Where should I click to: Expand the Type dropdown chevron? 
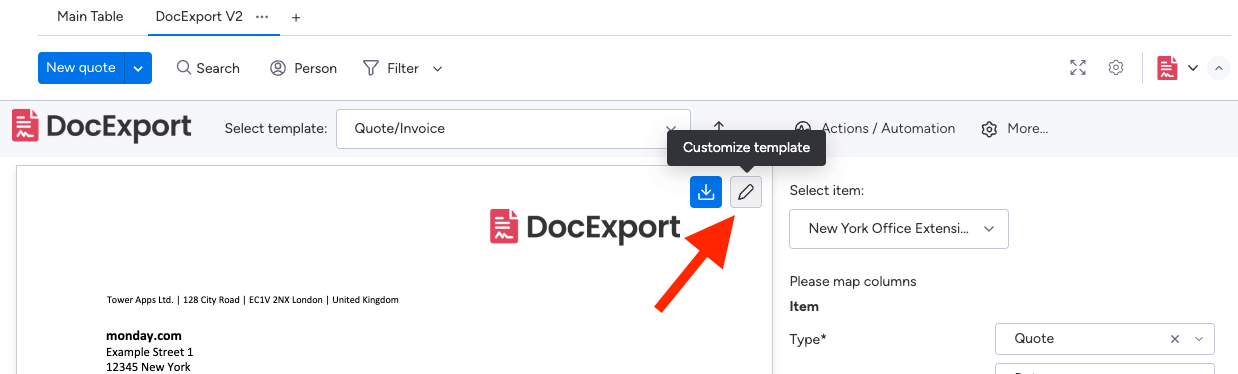[x=1200, y=339]
